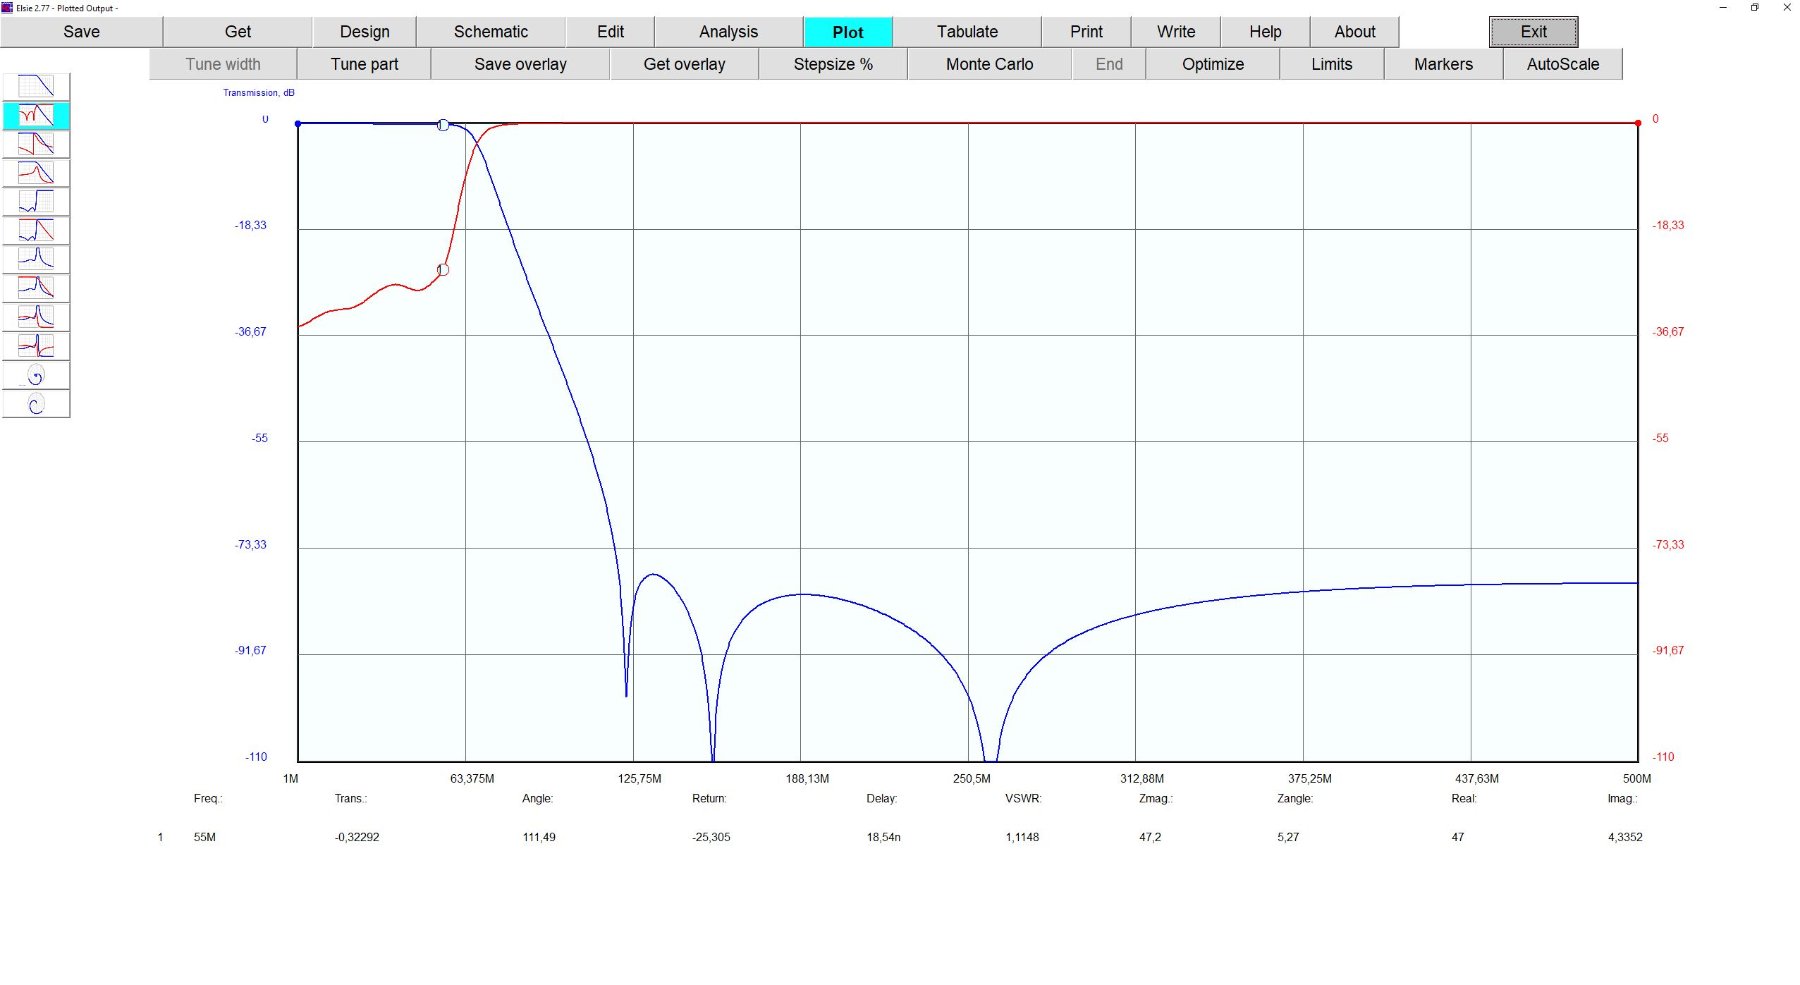Click the Elsie app icon in title bar

(x=7, y=7)
